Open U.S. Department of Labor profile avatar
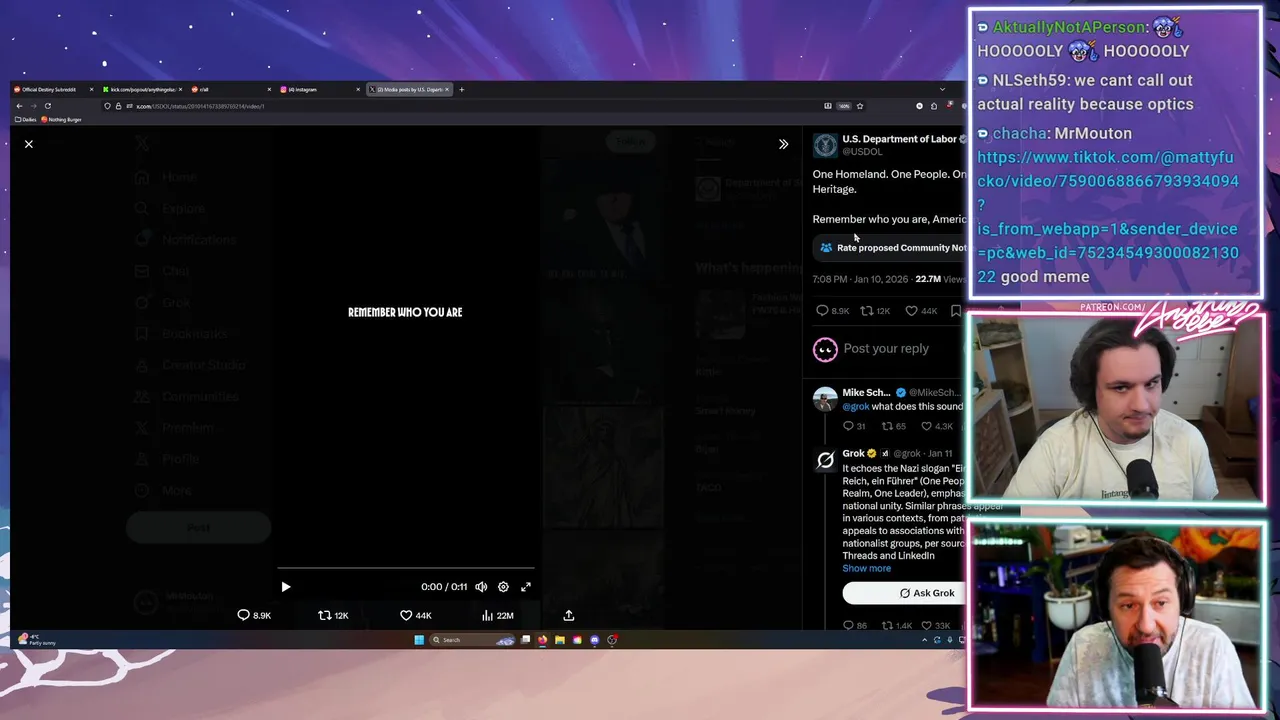 (825, 145)
